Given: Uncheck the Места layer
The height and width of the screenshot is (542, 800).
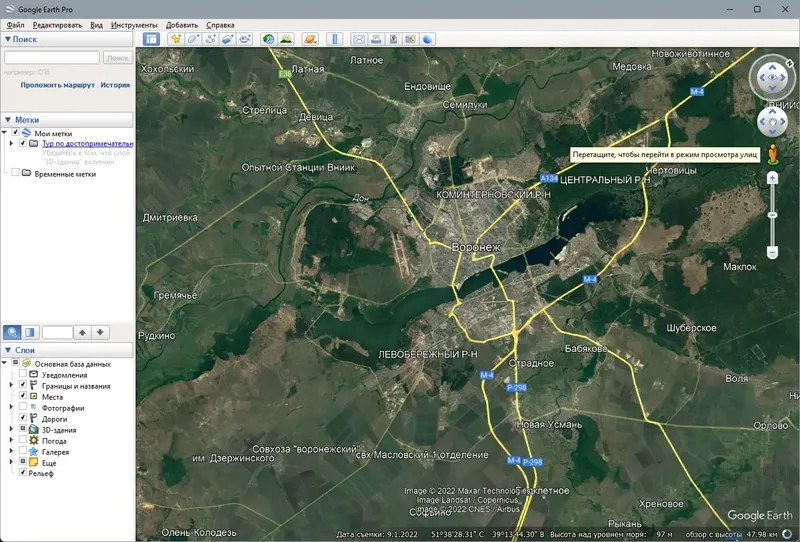Looking at the screenshot, I should click(23, 396).
